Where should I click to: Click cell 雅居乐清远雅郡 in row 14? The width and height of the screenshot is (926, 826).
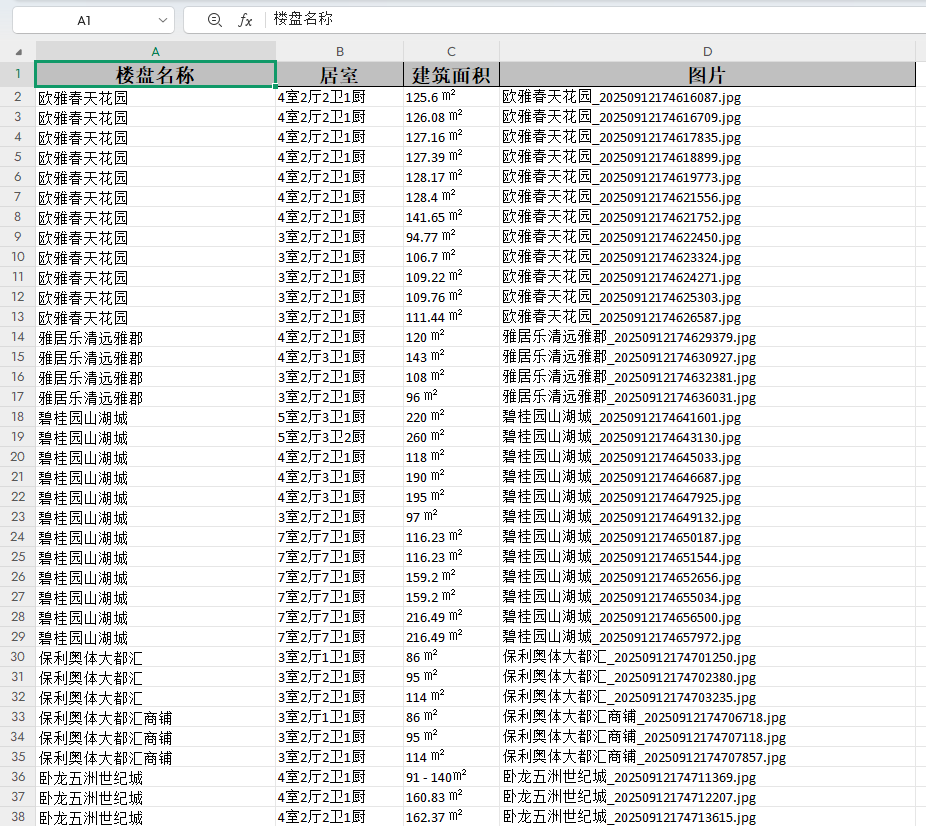pyautogui.click(x=155, y=337)
